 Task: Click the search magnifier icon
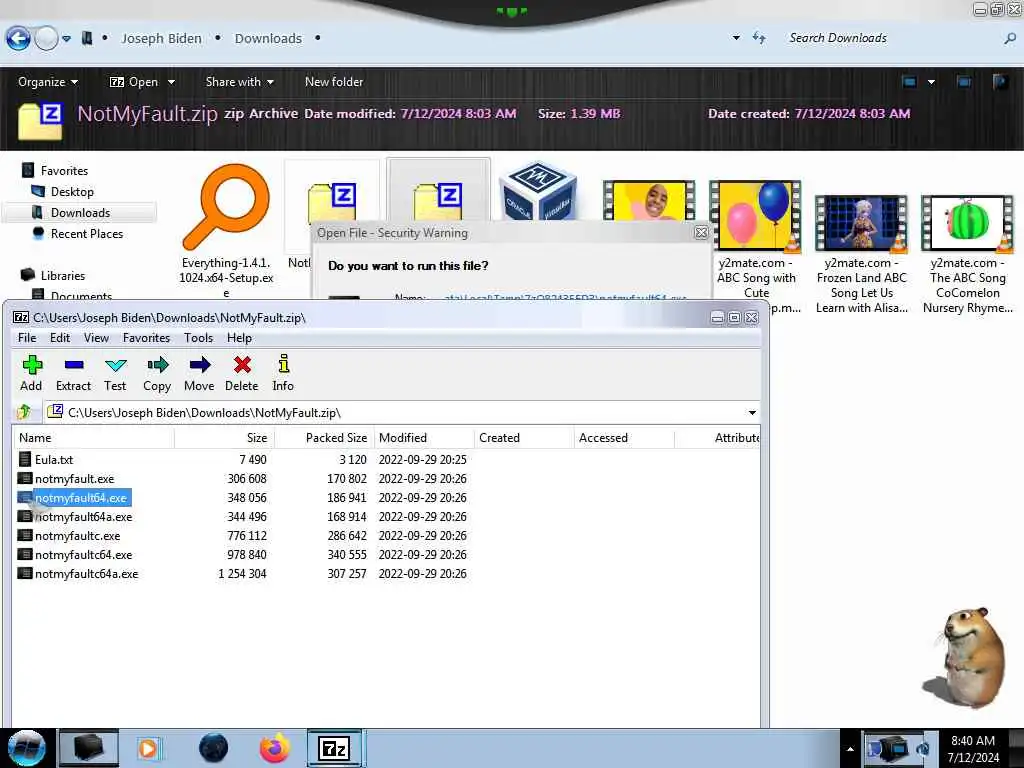click(x=1010, y=39)
